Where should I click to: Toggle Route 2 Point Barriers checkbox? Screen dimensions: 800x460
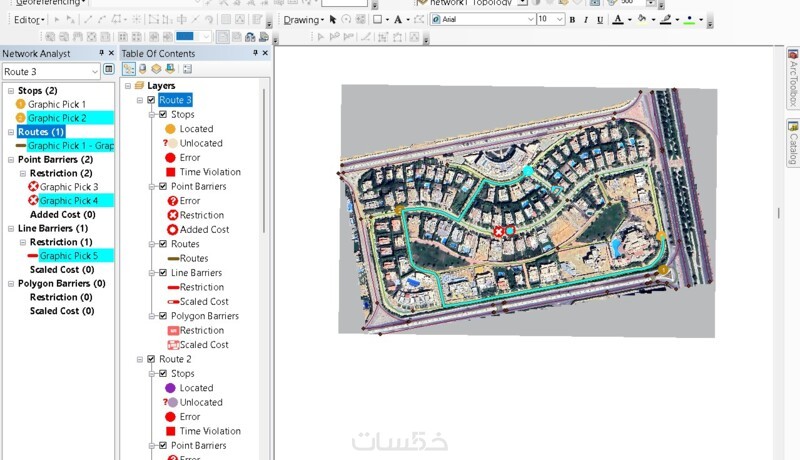(163, 445)
